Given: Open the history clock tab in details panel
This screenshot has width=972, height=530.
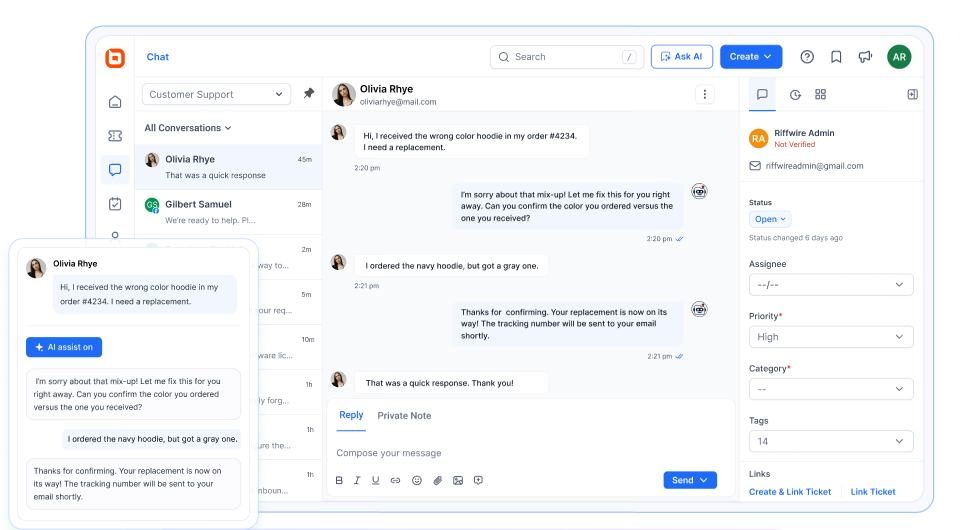Looking at the screenshot, I should point(795,94).
